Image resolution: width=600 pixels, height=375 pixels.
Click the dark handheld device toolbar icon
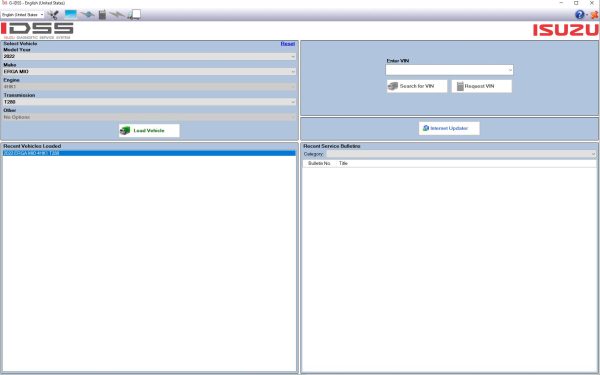tap(102, 15)
